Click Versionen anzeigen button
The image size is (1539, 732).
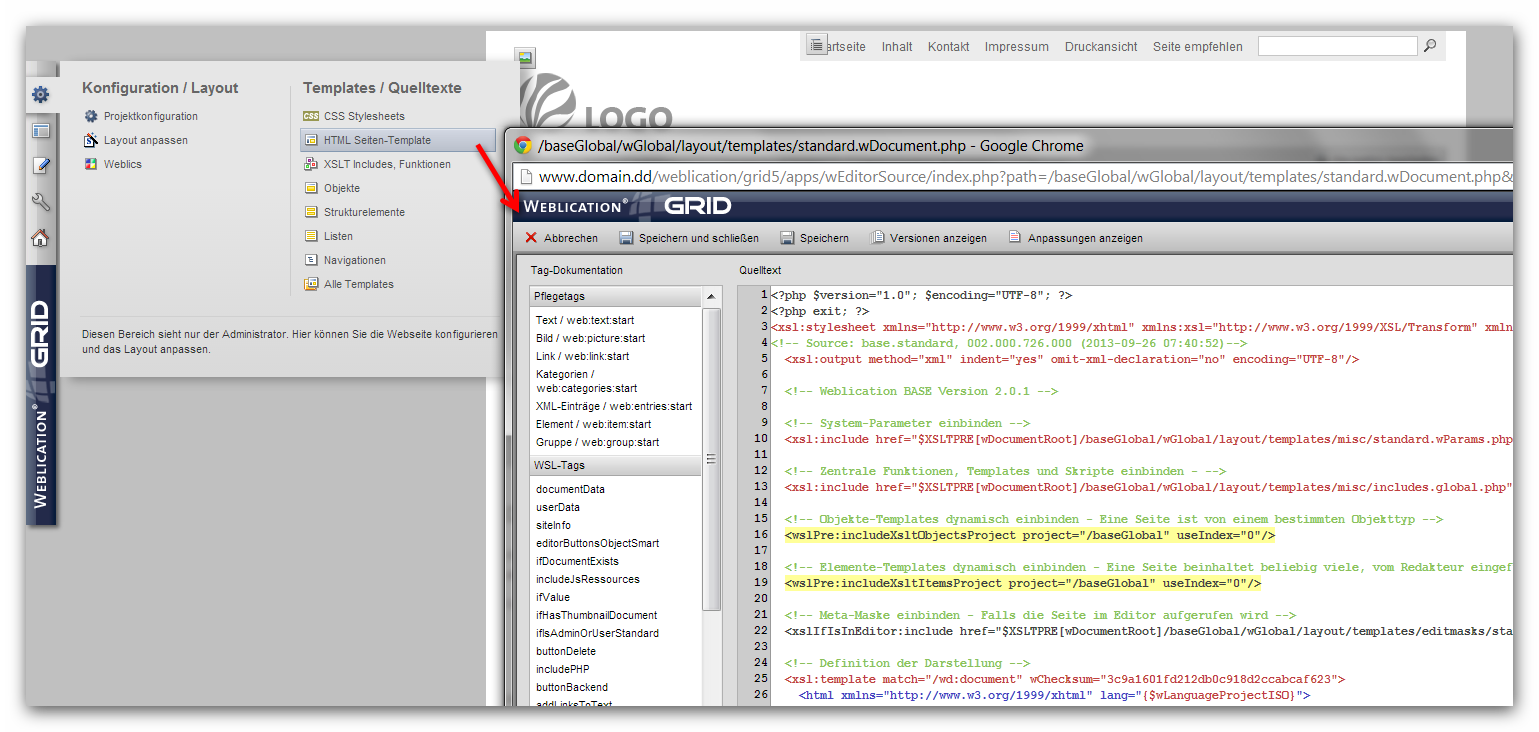click(928, 238)
